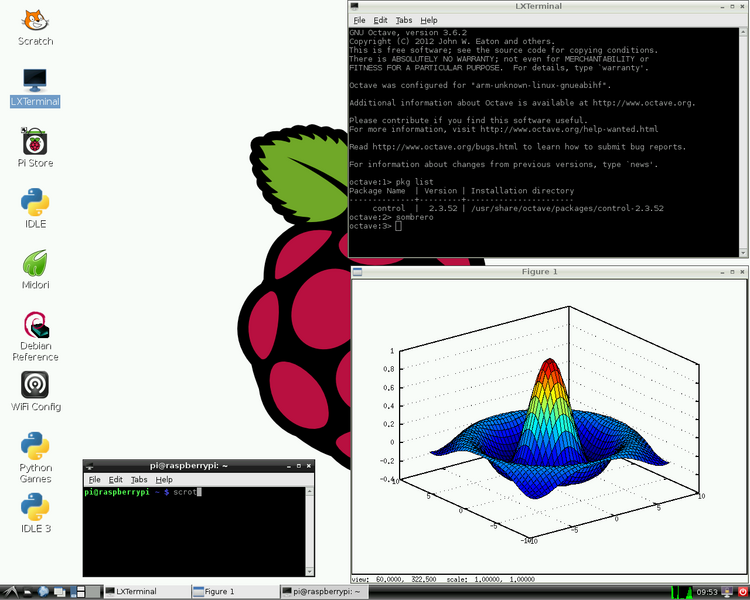Click the 'sombrero' command text in Octave
750x600 pixels.
414,217
